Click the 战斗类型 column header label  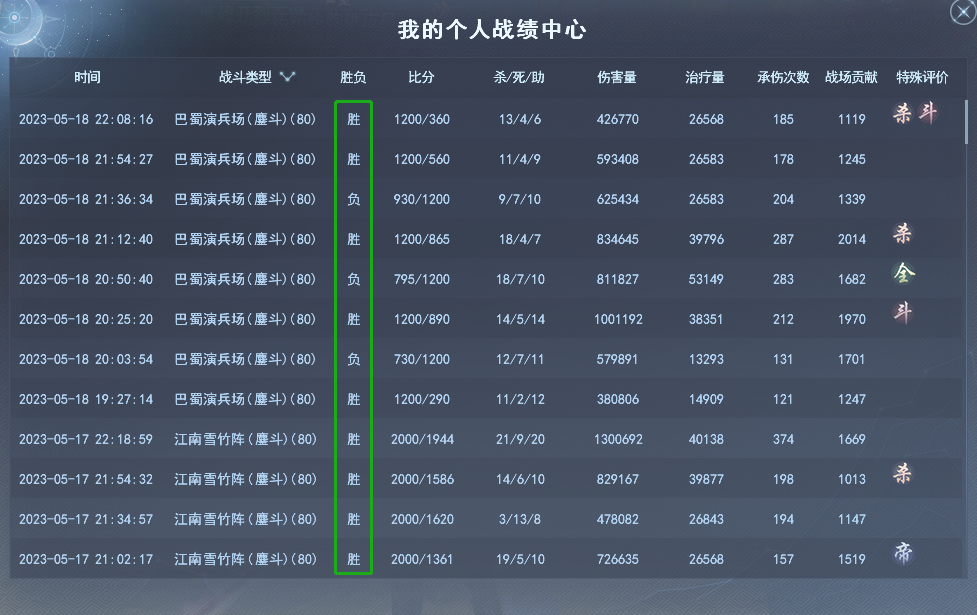pos(245,77)
